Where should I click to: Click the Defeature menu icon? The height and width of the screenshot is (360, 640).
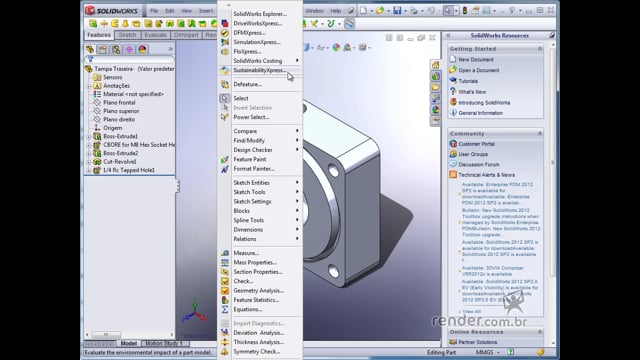(225, 84)
